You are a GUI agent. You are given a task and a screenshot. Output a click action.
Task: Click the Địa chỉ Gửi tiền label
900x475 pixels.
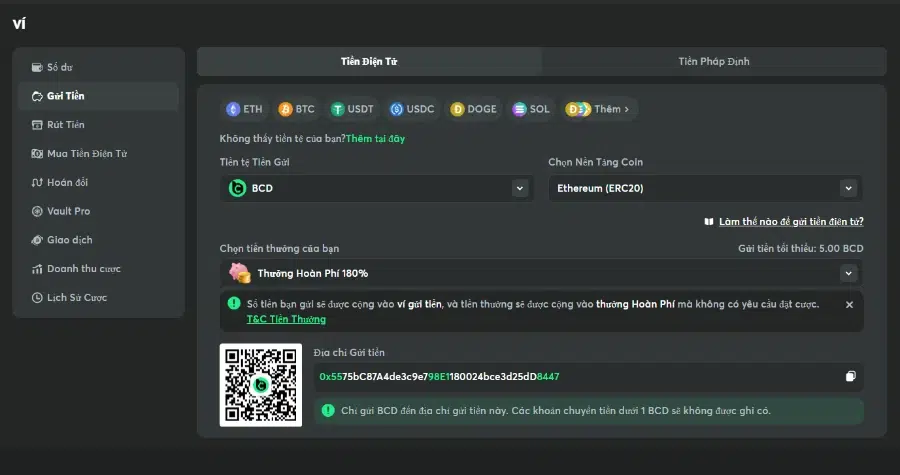(x=349, y=352)
